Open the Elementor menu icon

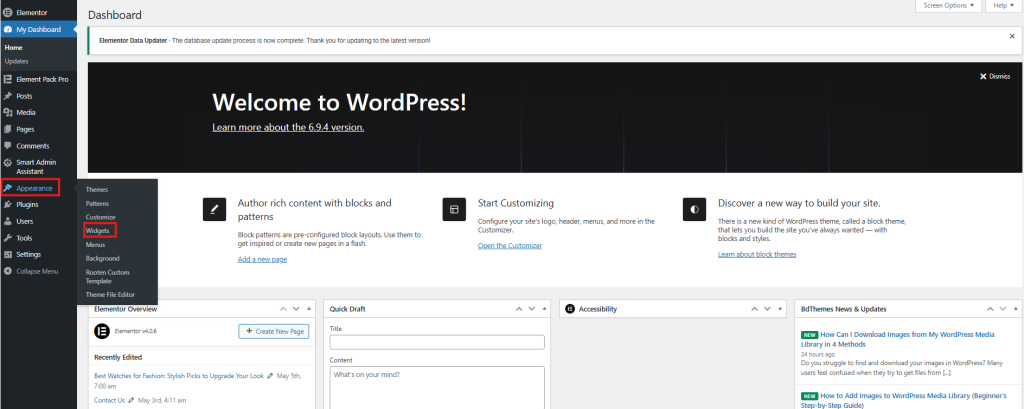(8, 12)
